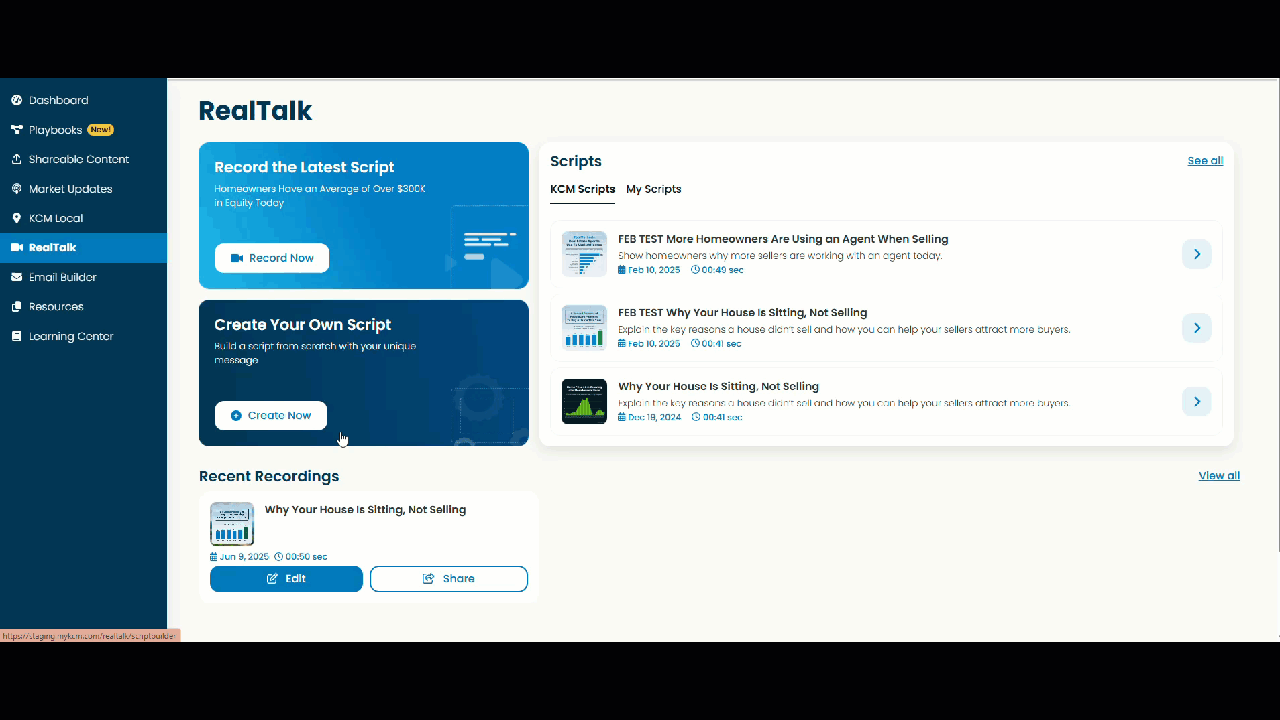This screenshot has width=1280, height=720.
Task: Click the RealTalk page title
Action: [x=255, y=111]
